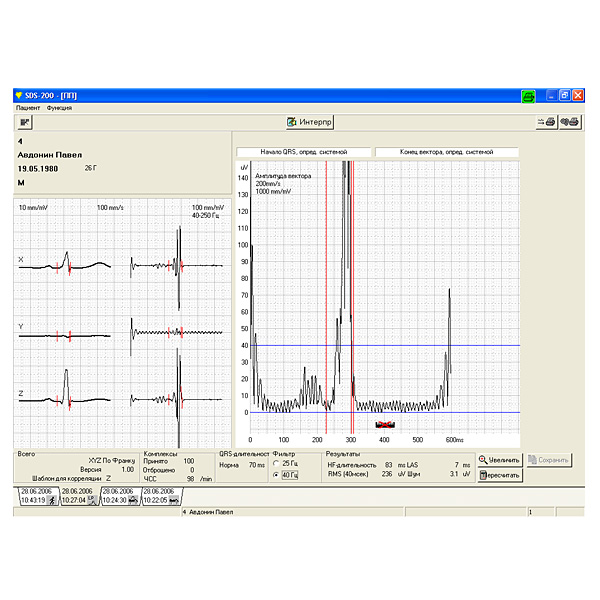The image size is (600, 600).
Task: Click the red-black marker below the graph
Action: coord(386,424)
